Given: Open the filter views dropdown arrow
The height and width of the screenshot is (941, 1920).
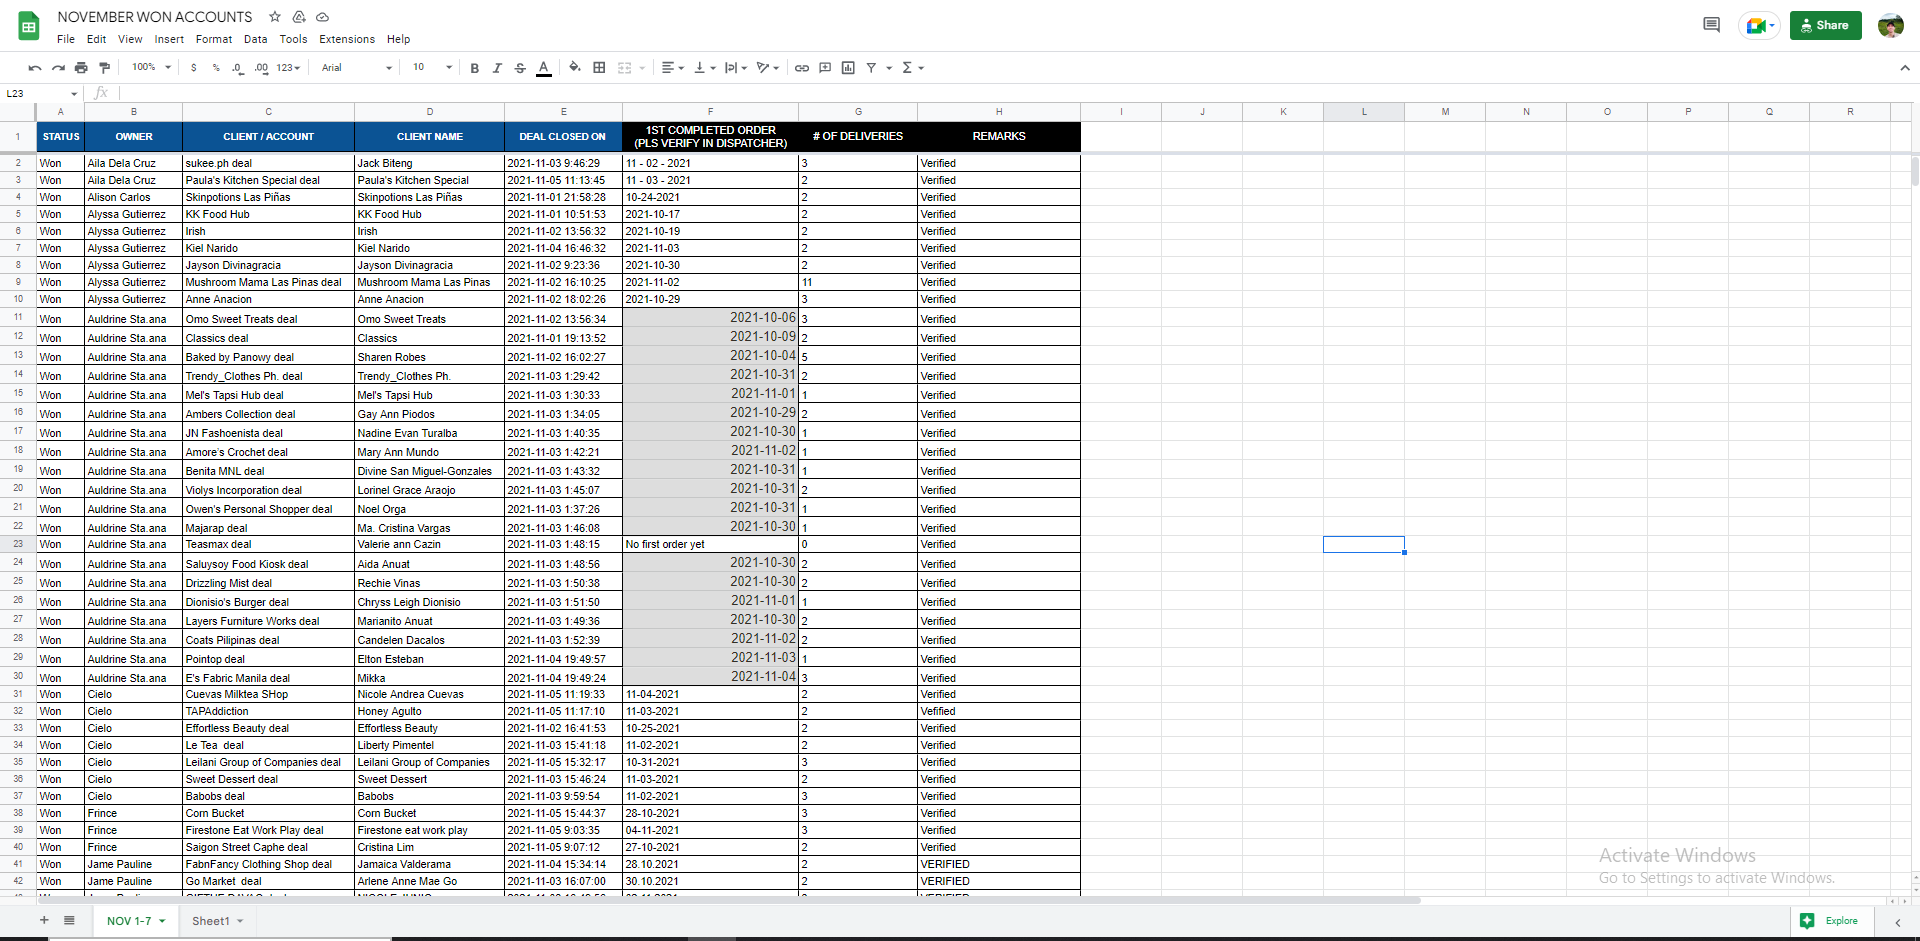Looking at the screenshot, I should tap(888, 68).
